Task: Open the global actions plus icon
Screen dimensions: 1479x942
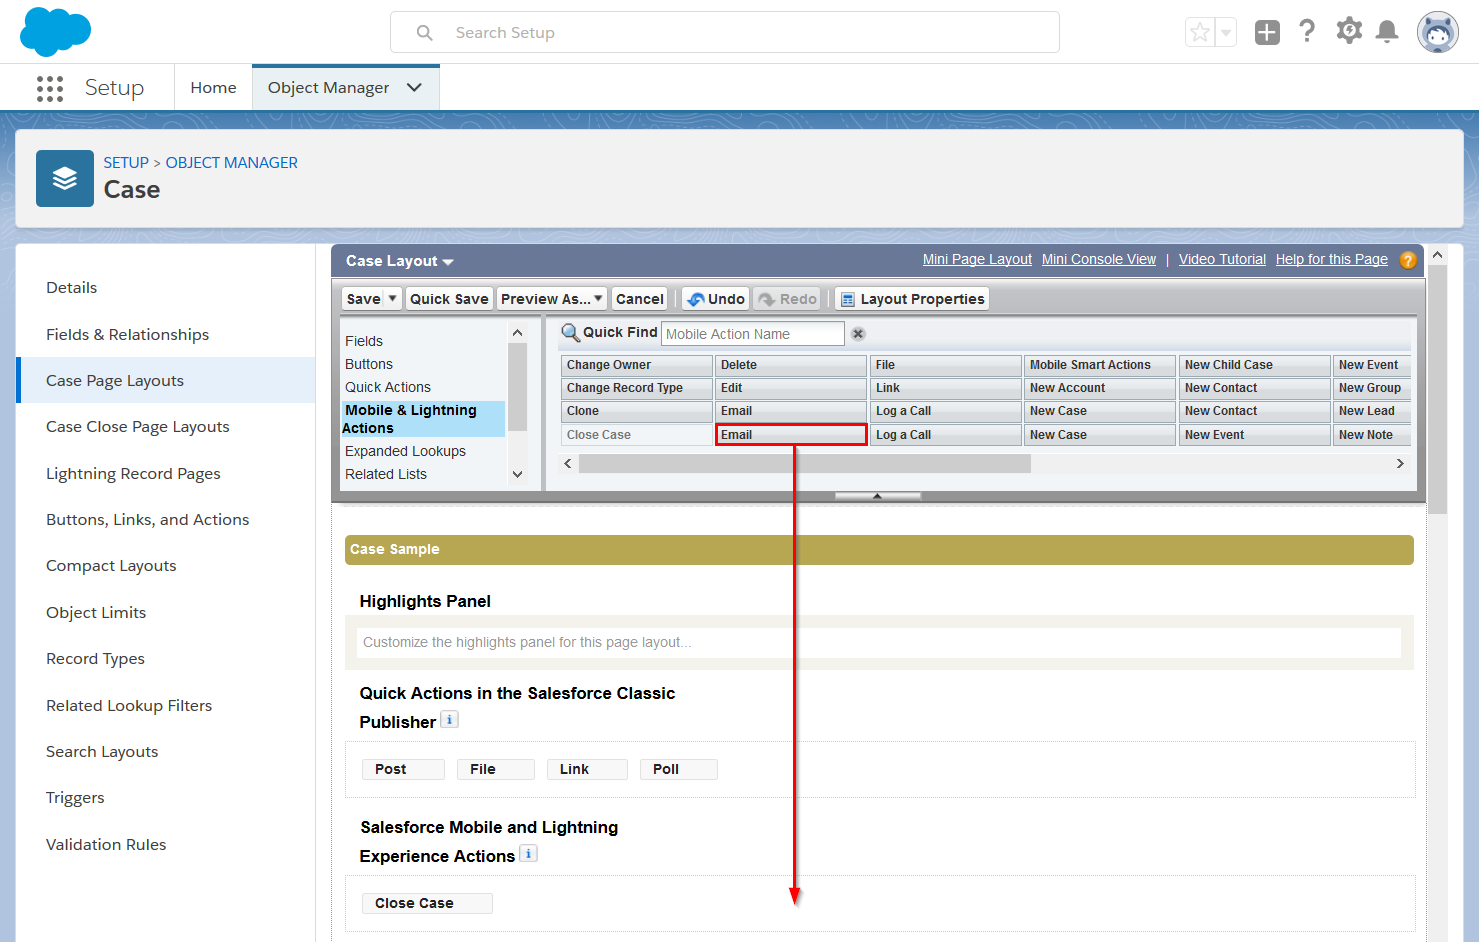Action: point(1267,32)
